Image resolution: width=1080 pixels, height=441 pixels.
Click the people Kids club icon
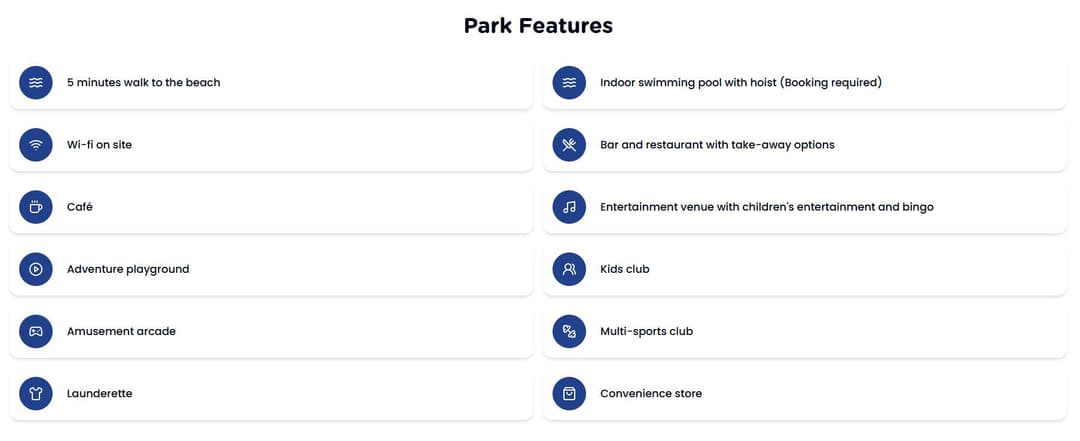tap(569, 269)
